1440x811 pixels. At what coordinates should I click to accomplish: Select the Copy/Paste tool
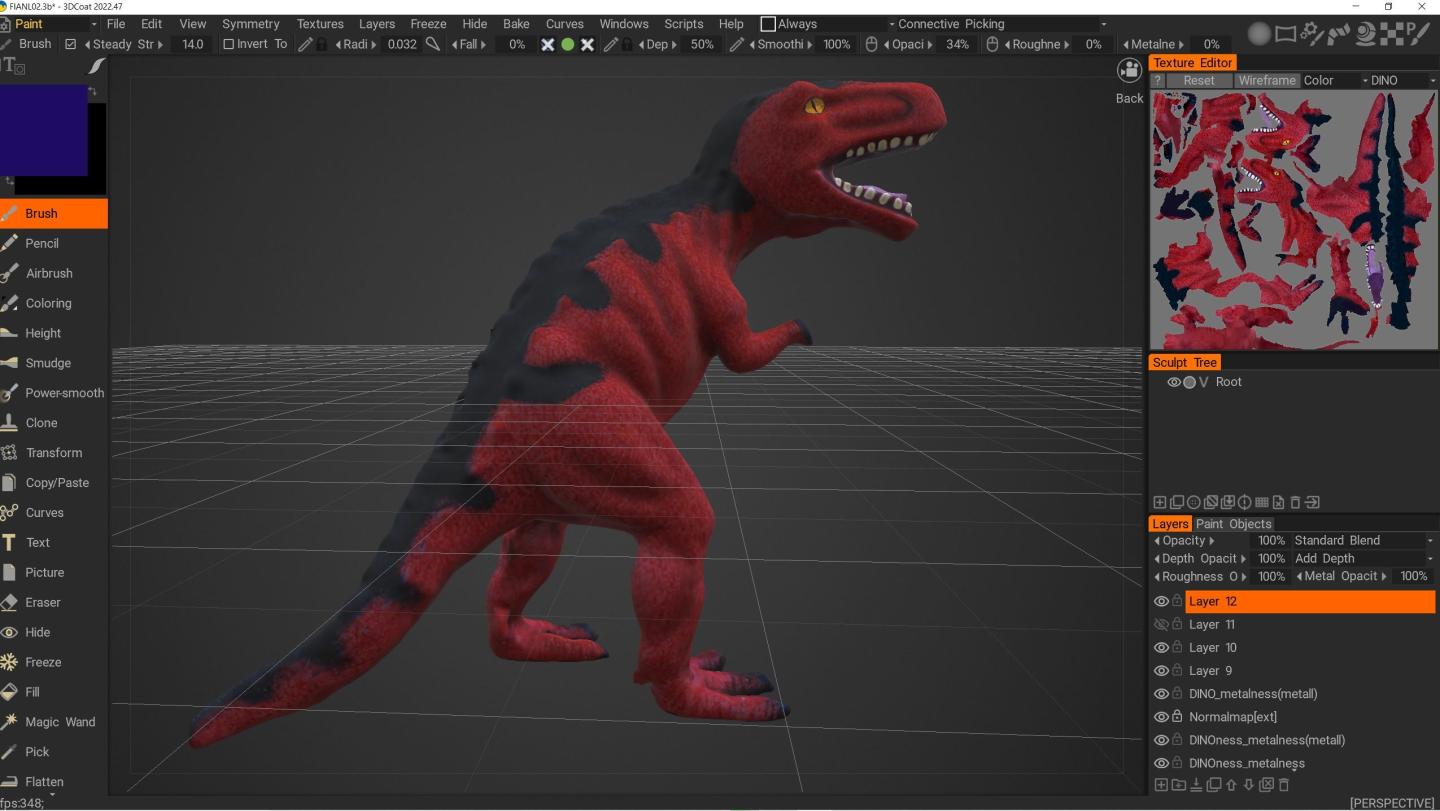point(53,483)
